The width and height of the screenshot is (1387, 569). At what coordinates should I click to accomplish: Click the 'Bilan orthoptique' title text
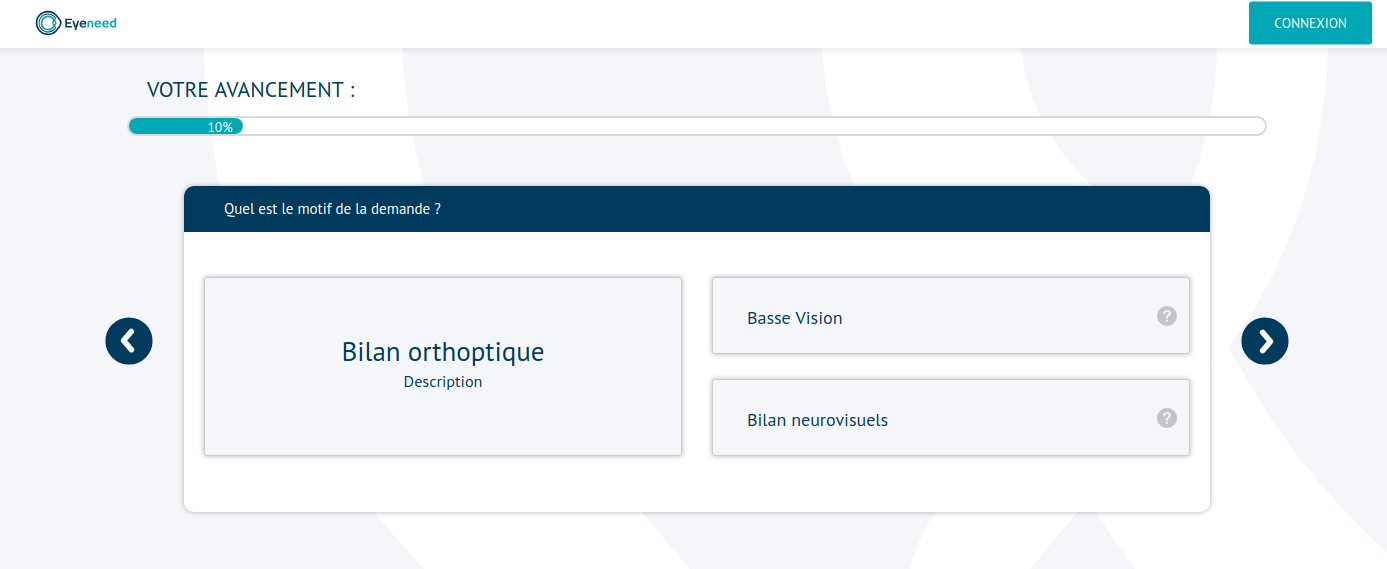coord(443,352)
